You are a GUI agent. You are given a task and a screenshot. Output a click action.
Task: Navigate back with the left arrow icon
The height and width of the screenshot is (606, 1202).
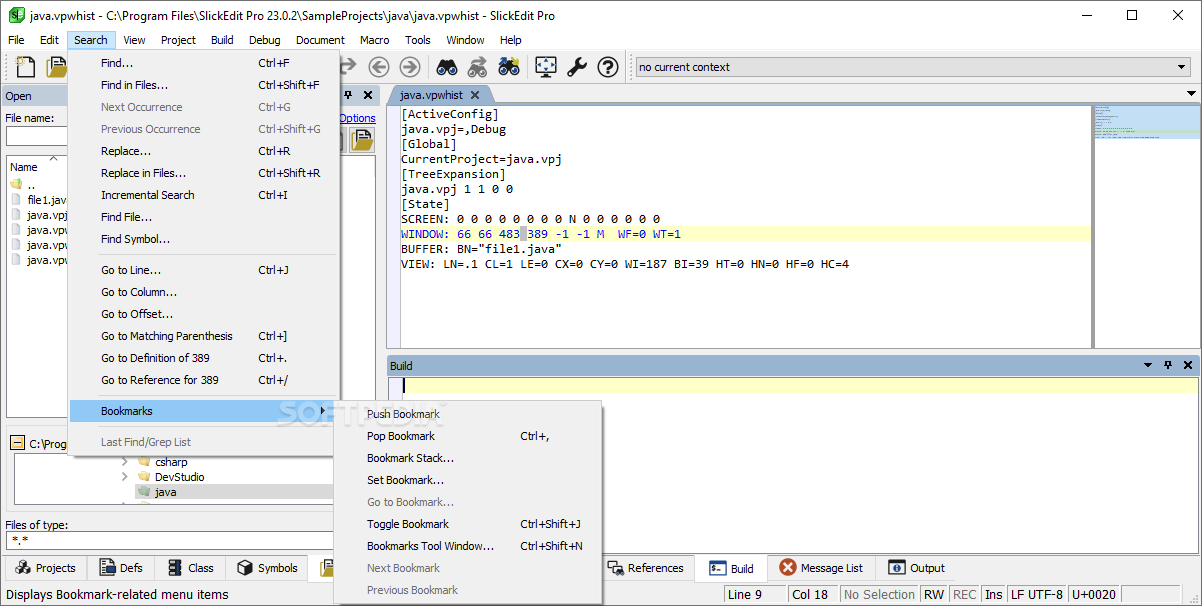[378, 67]
